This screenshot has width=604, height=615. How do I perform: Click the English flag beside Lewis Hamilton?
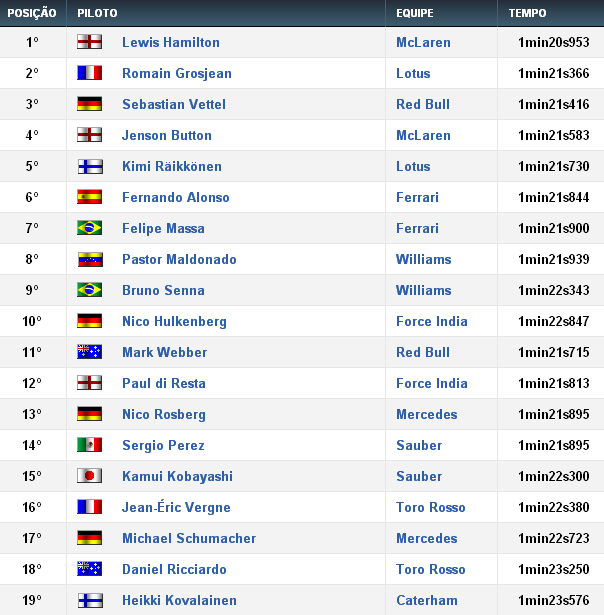click(x=89, y=42)
